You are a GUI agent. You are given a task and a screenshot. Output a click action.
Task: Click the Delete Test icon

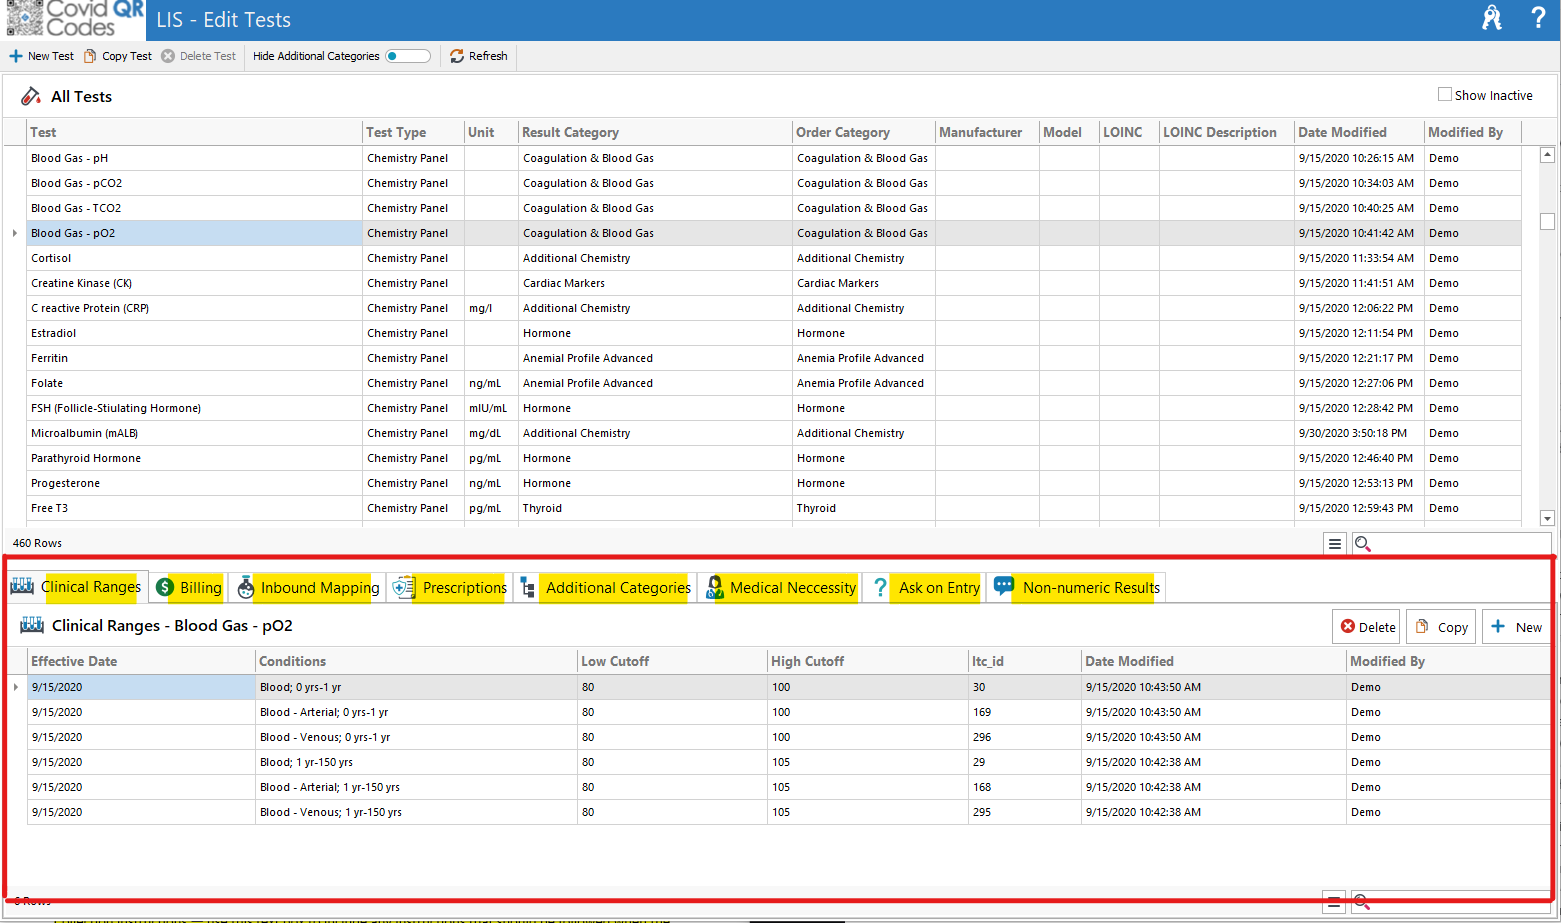(168, 56)
